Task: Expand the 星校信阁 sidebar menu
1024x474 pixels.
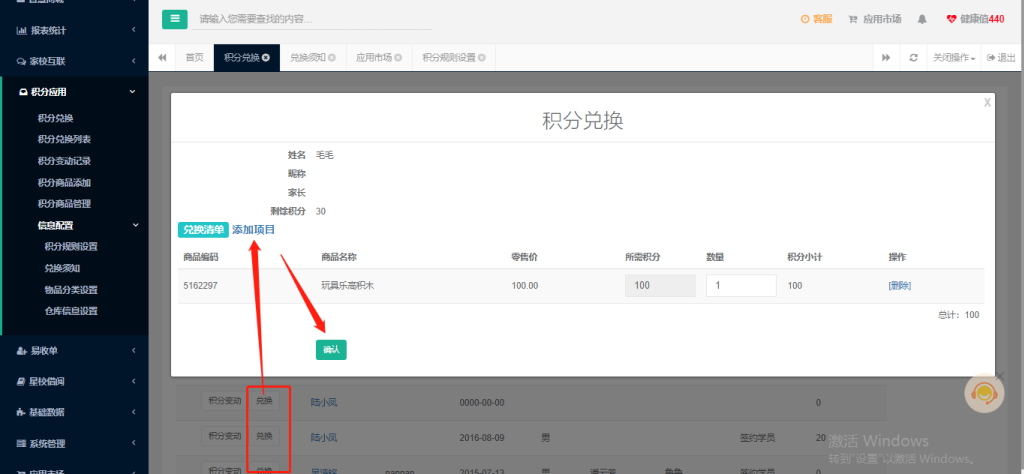Action: point(74,381)
